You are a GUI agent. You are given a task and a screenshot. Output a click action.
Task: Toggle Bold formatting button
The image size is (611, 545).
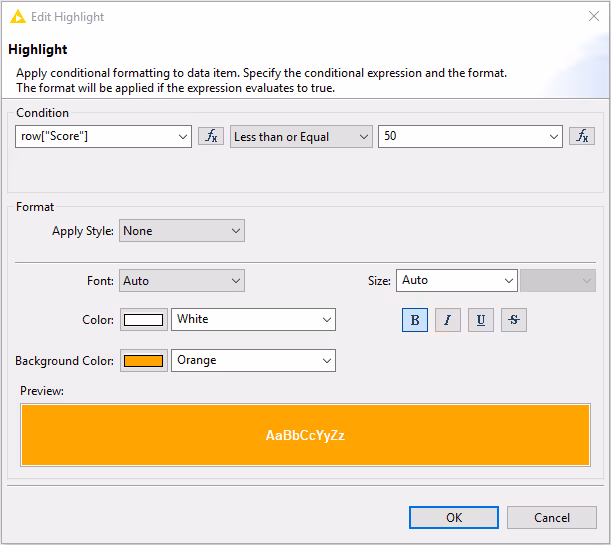point(414,320)
